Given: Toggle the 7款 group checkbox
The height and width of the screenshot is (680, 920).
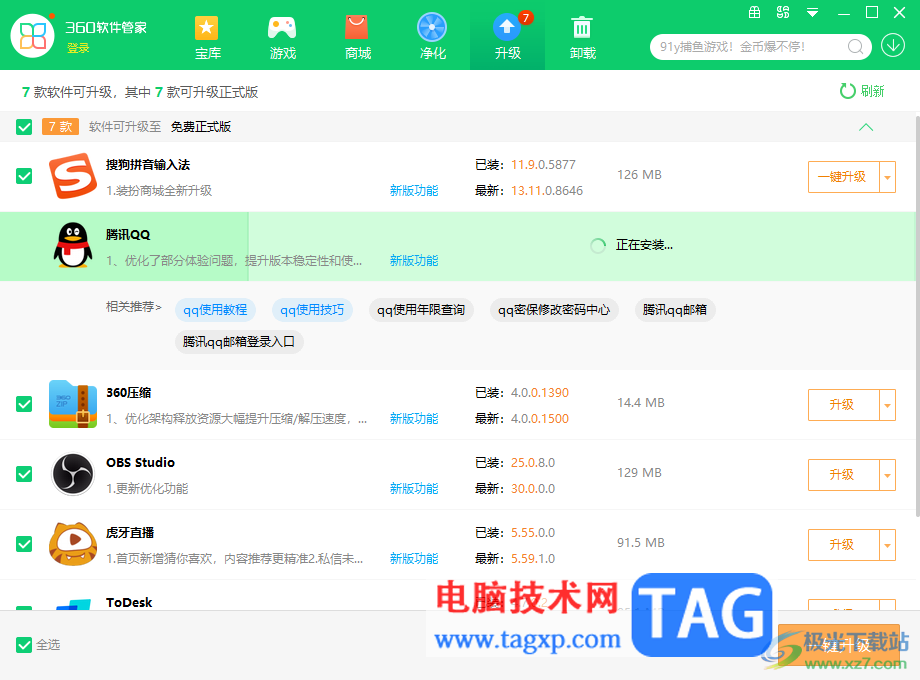Looking at the screenshot, I should point(24,127).
